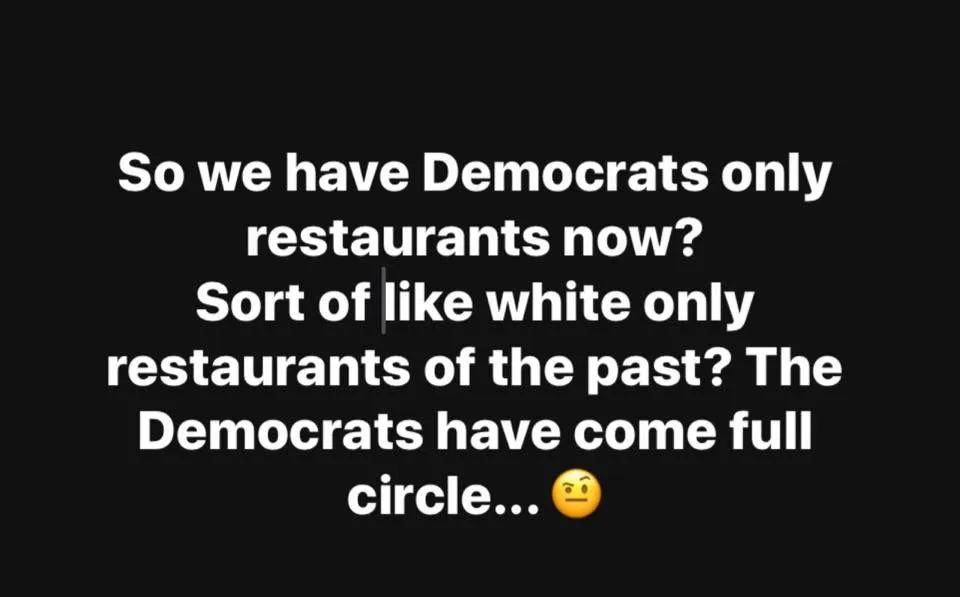Click the word 'like' after the caret
The height and width of the screenshot is (597, 960).
point(430,302)
